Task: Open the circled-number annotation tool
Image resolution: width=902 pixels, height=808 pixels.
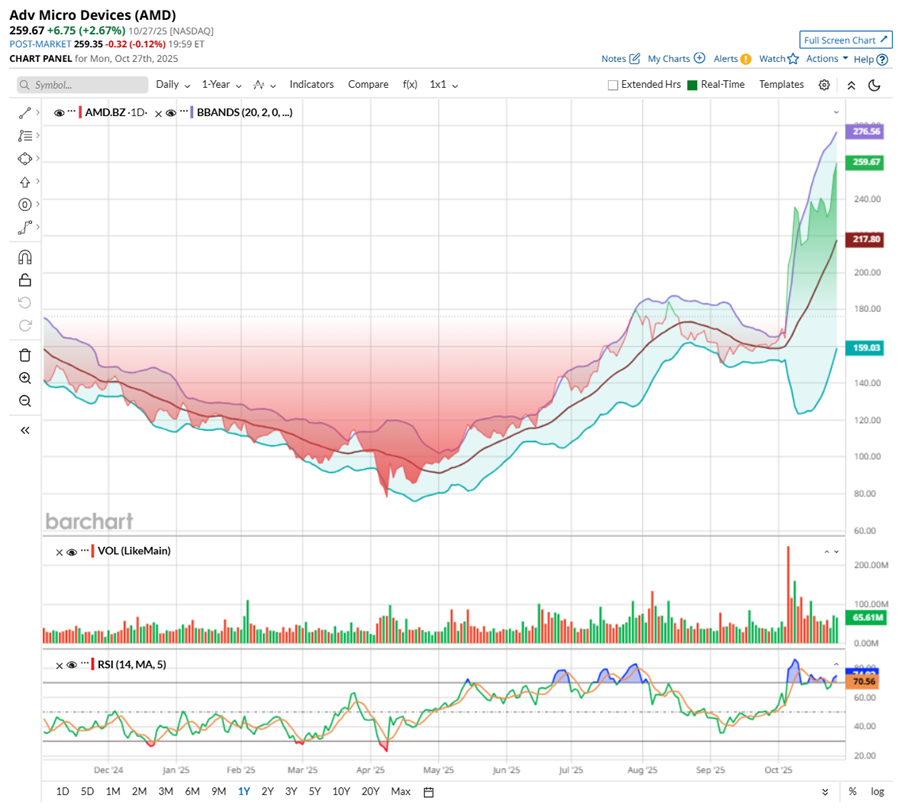Action: tap(24, 204)
